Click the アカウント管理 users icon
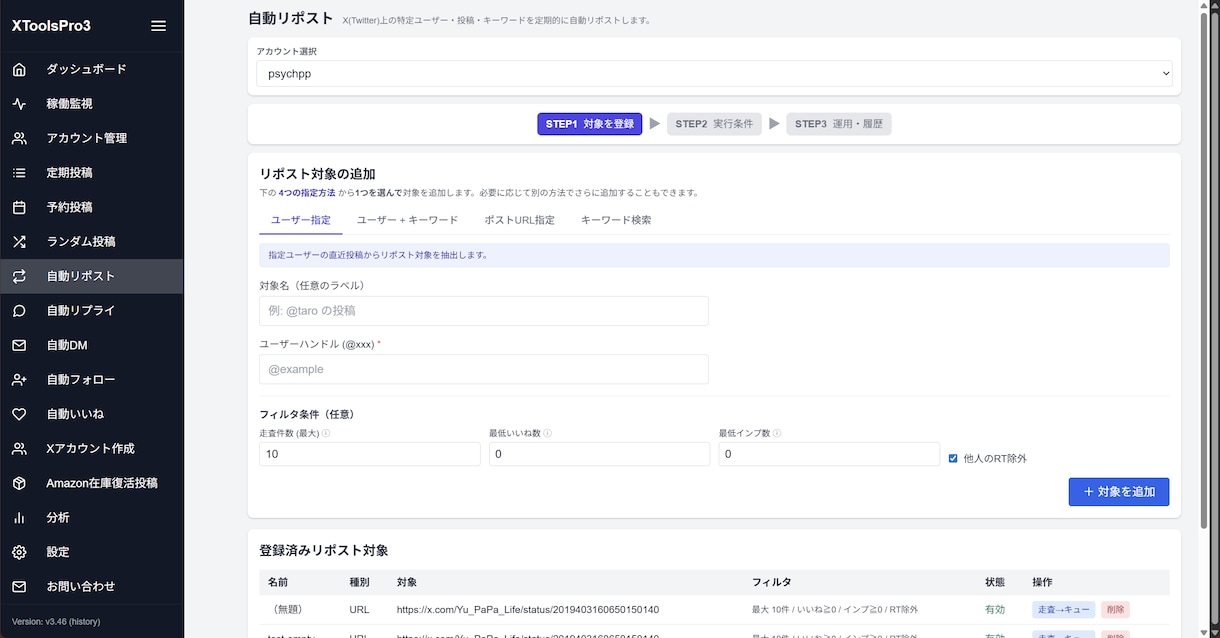The width and height of the screenshot is (1220, 638). pyautogui.click(x=19, y=138)
